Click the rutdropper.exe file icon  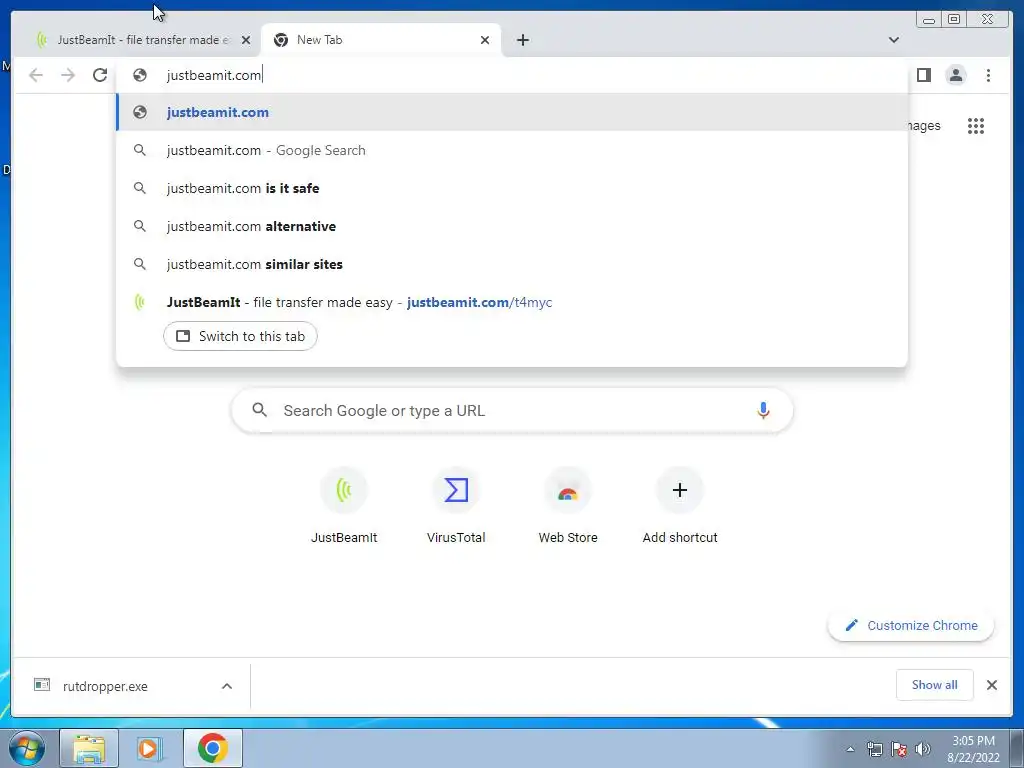(x=42, y=685)
